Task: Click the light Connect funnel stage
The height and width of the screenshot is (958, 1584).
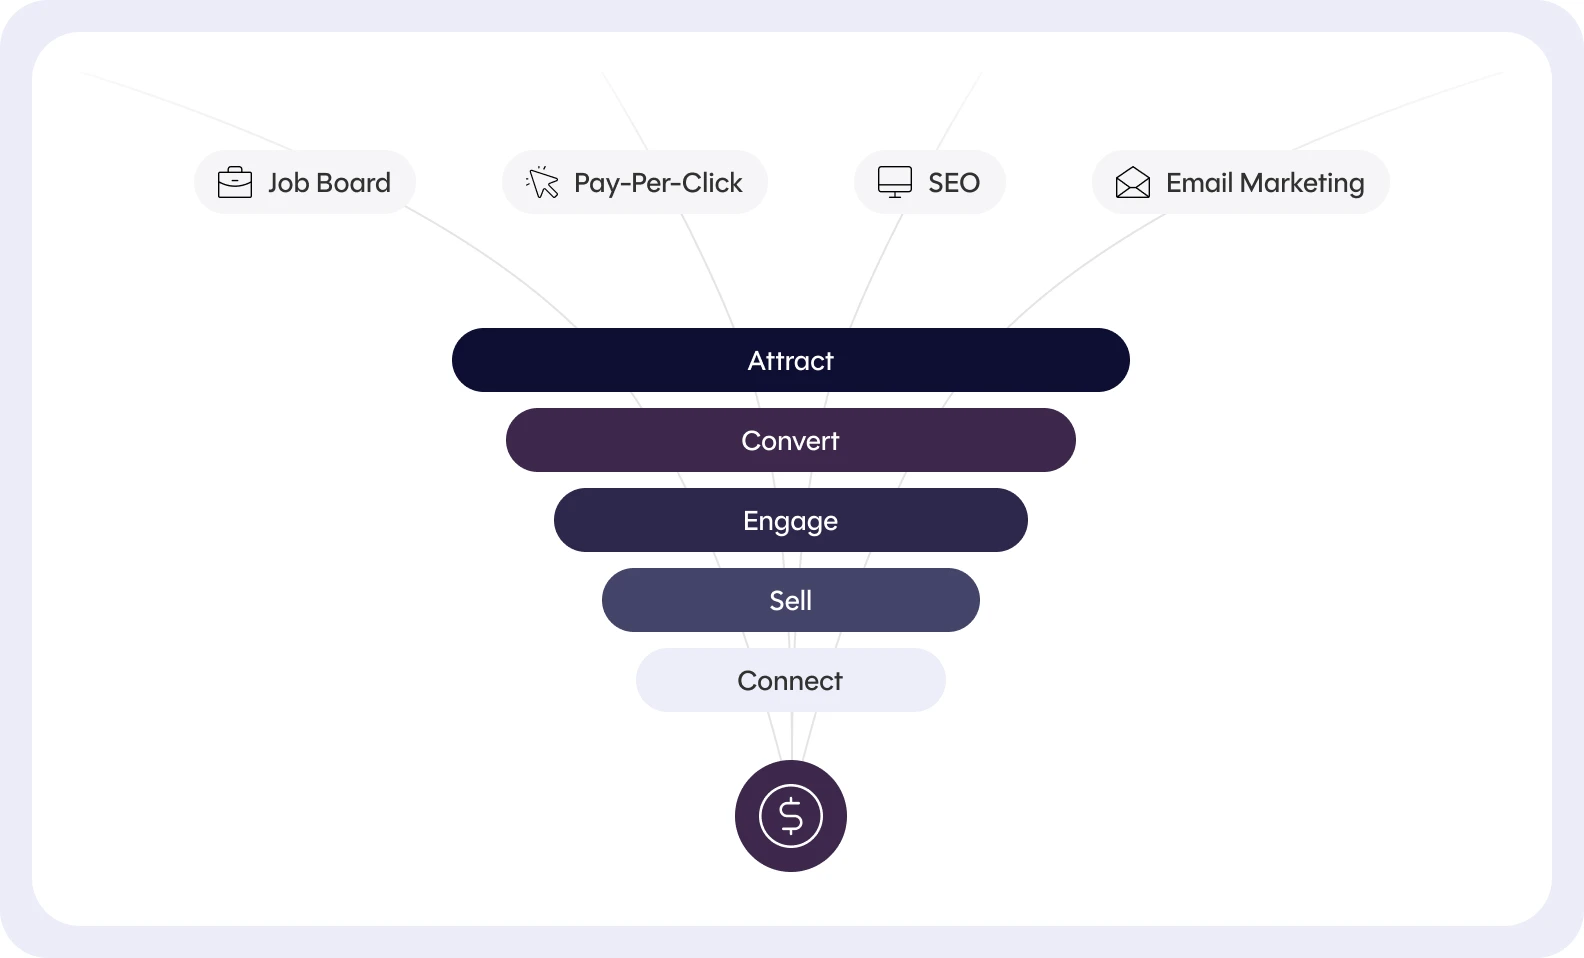Action: click(x=791, y=680)
